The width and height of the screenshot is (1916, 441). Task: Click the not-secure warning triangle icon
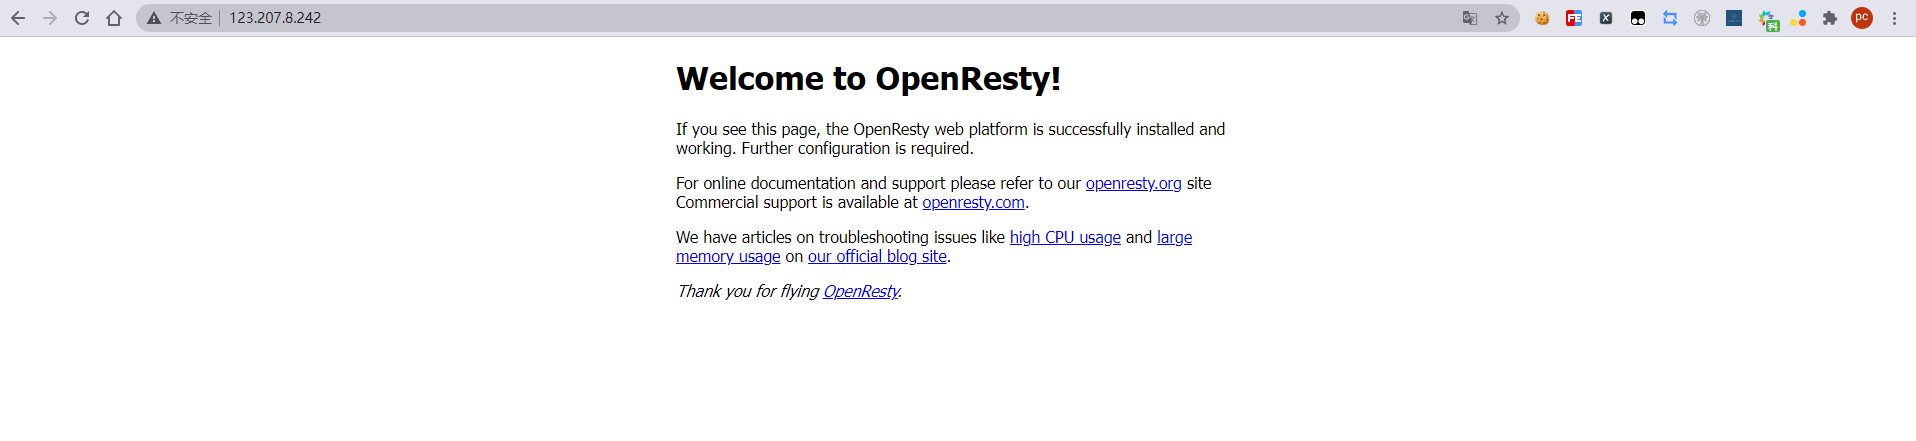point(154,18)
